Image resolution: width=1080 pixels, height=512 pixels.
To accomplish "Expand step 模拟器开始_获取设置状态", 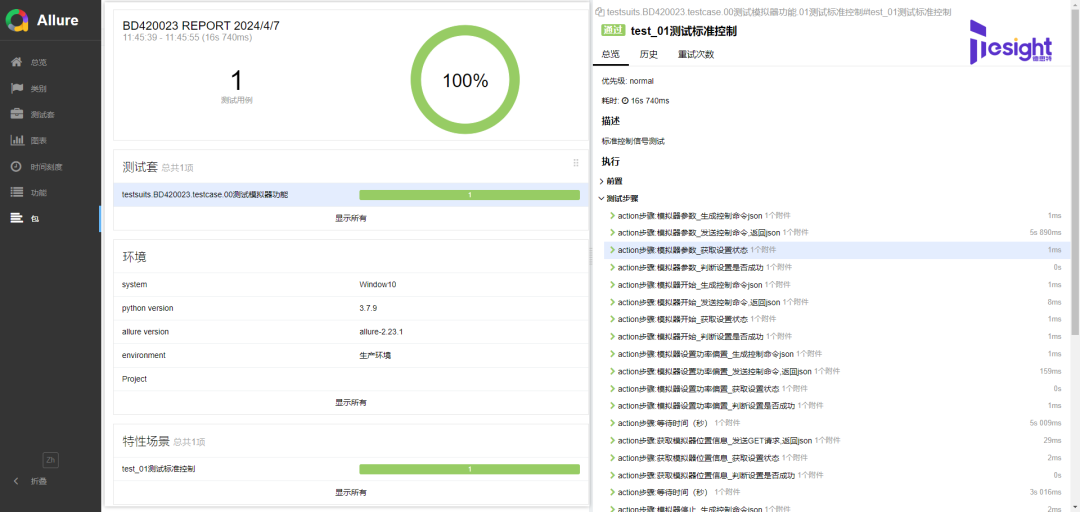I will 835,319.
